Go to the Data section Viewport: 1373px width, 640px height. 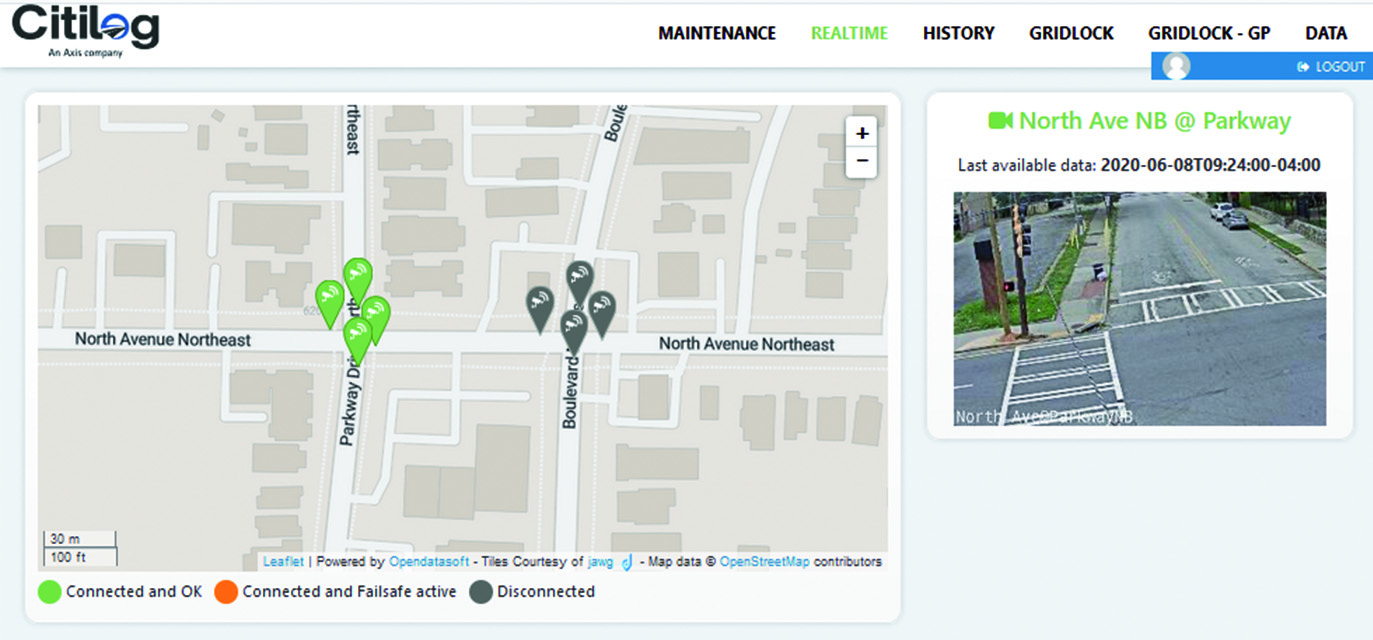(1326, 33)
